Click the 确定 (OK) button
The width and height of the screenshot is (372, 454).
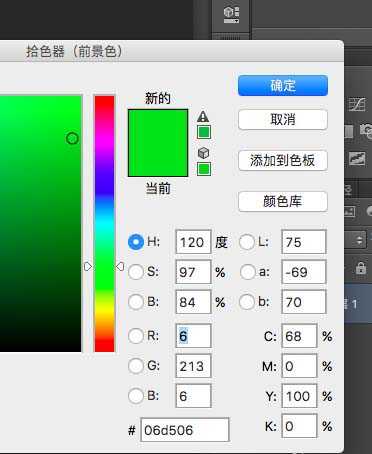283,86
